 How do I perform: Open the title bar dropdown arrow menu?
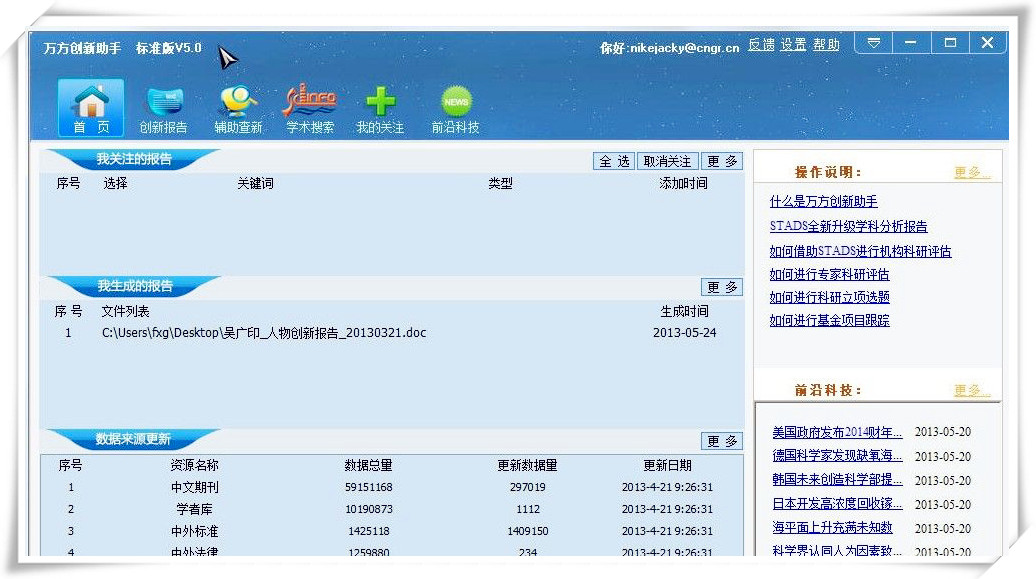click(873, 43)
